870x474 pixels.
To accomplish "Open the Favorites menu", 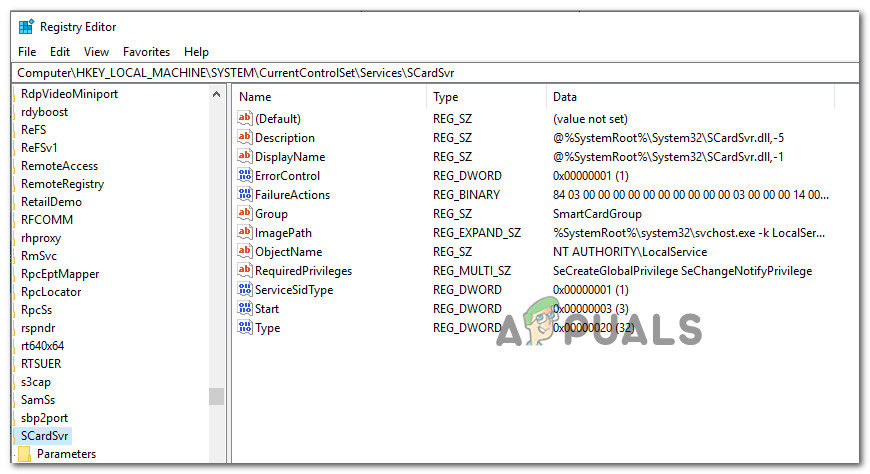I will pos(146,52).
